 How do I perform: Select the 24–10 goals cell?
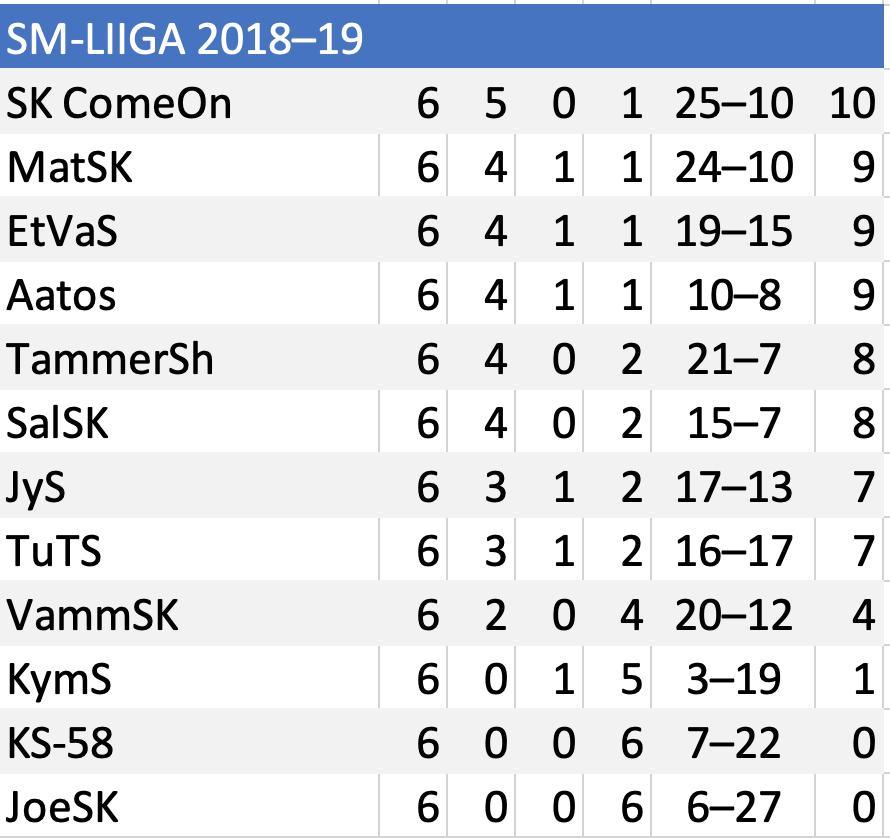click(x=734, y=167)
